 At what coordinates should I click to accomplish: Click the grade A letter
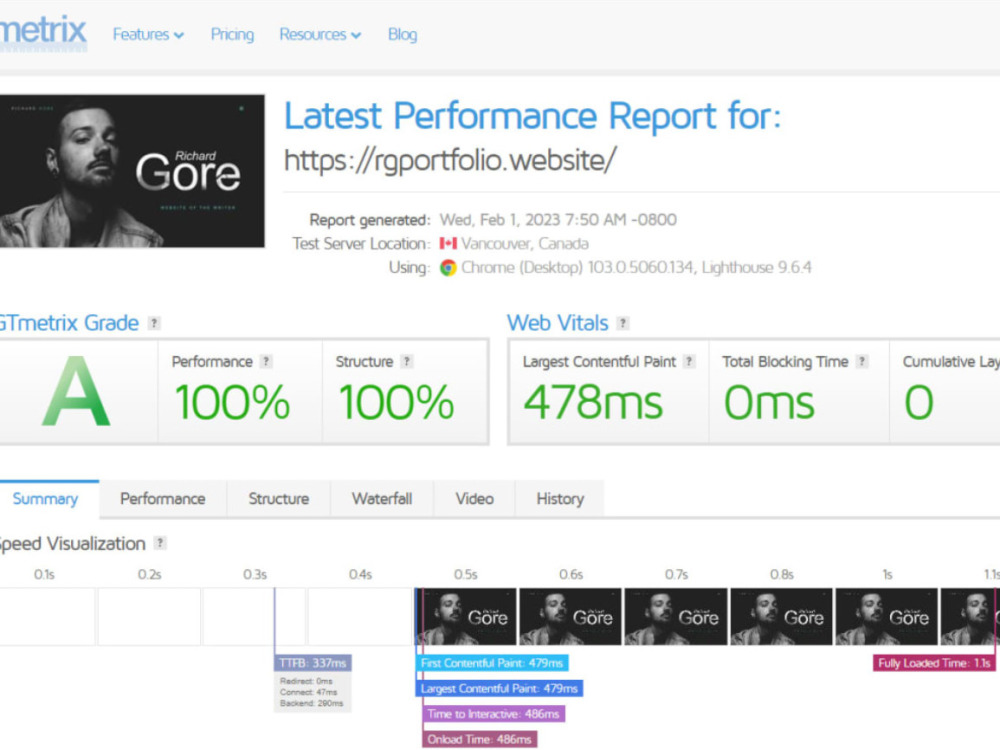pyautogui.click(x=76, y=391)
